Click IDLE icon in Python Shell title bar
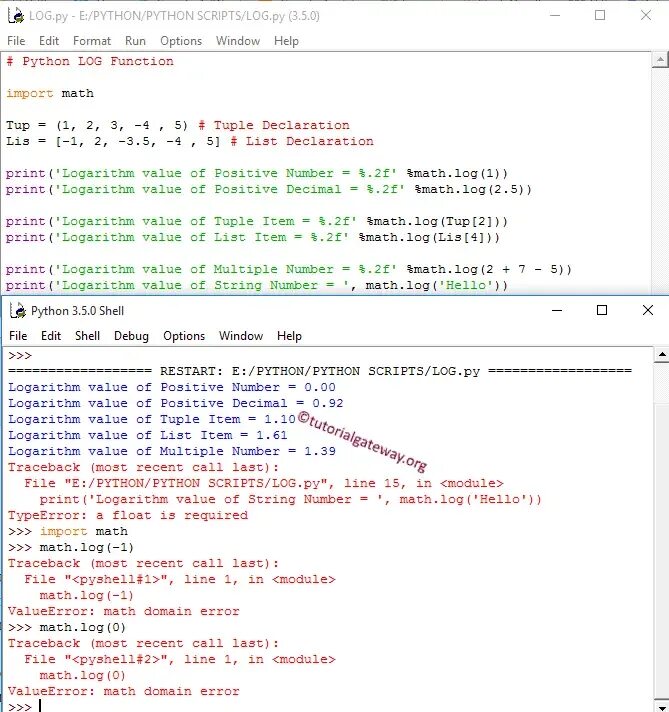The height and width of the screenshot is (712, 669). point(18,311)
